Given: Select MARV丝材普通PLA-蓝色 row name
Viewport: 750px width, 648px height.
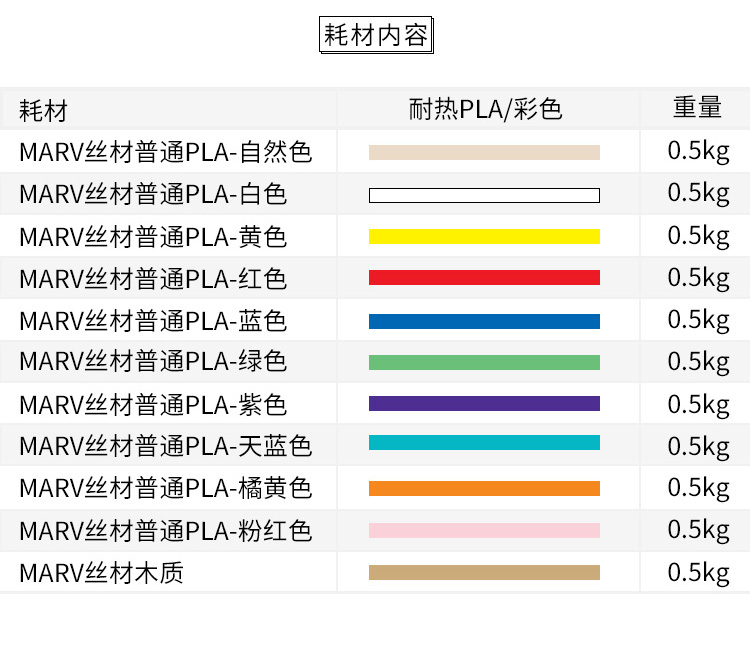Looking at the screenshot, I should pyautogui.click(x=153, y=321).
